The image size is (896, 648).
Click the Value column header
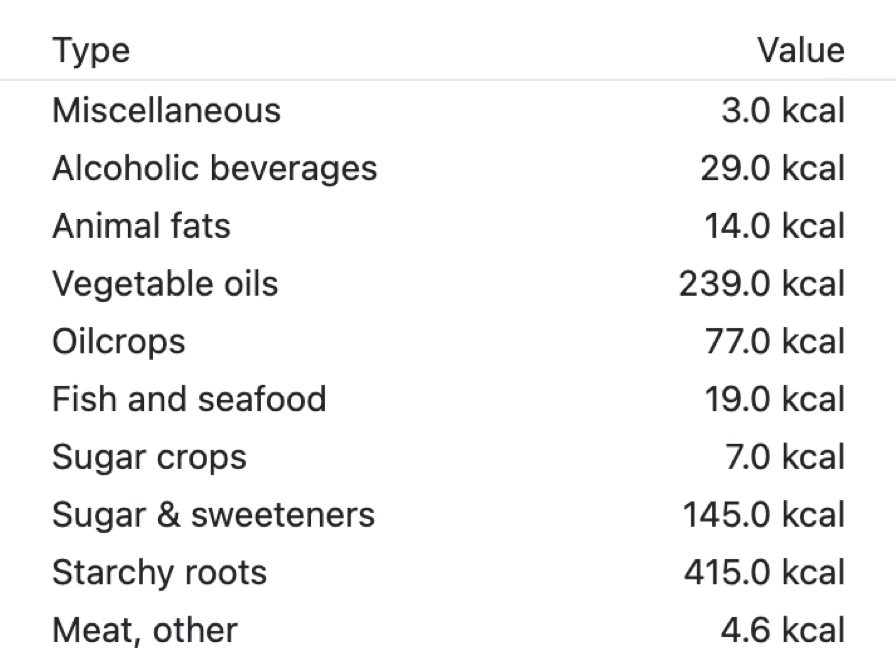800,50
